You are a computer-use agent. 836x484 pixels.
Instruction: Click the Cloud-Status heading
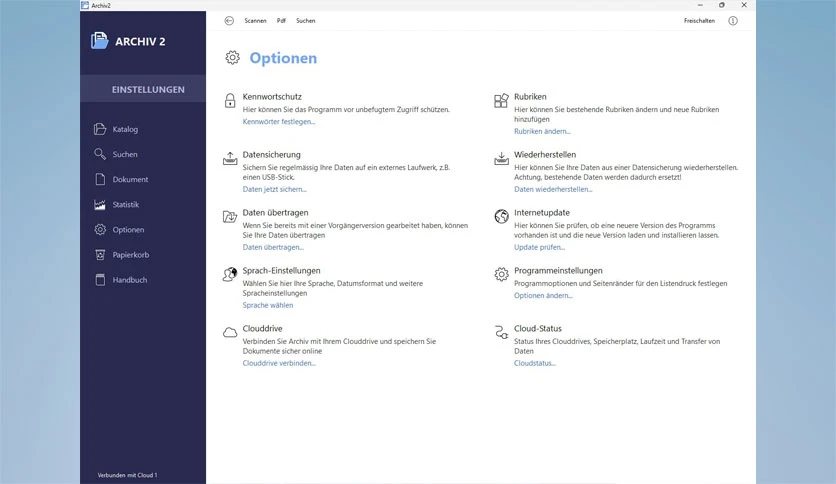click(537, 328)
